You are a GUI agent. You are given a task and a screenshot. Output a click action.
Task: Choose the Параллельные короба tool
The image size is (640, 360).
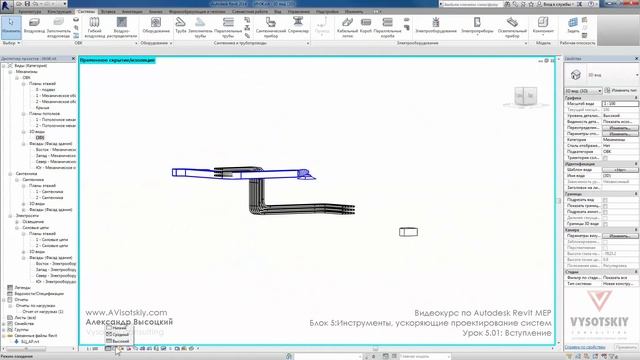(x=387, y=27)
